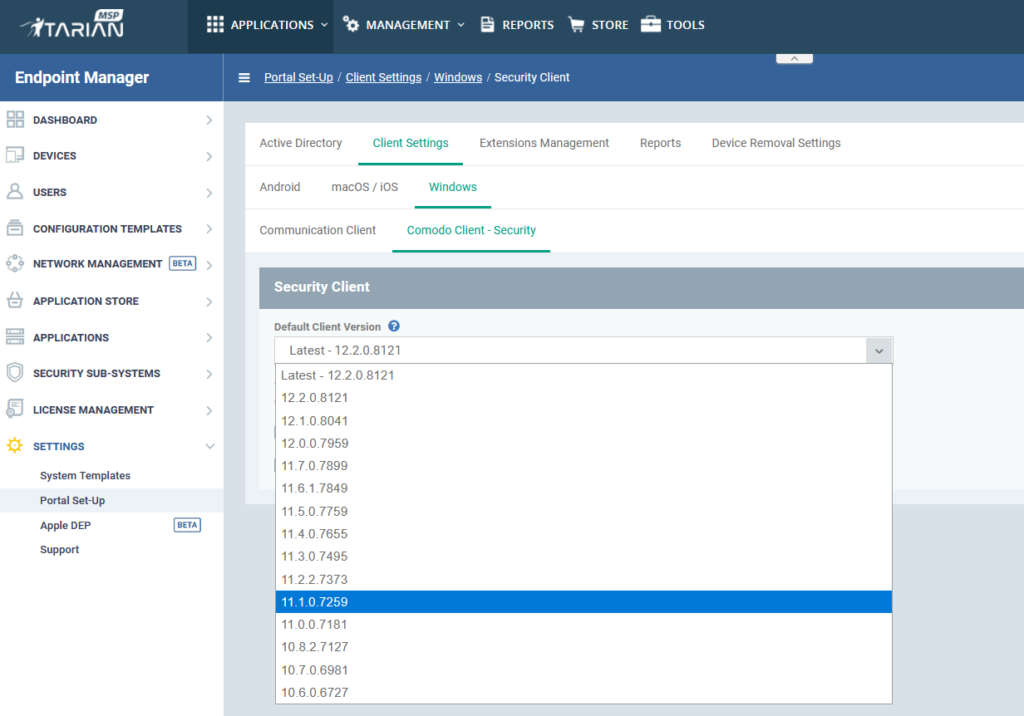Open the Device Removal Settings tab
The width and height of the screenshot is (1024, 716).
pyautogui.click(x=776, y=143)
